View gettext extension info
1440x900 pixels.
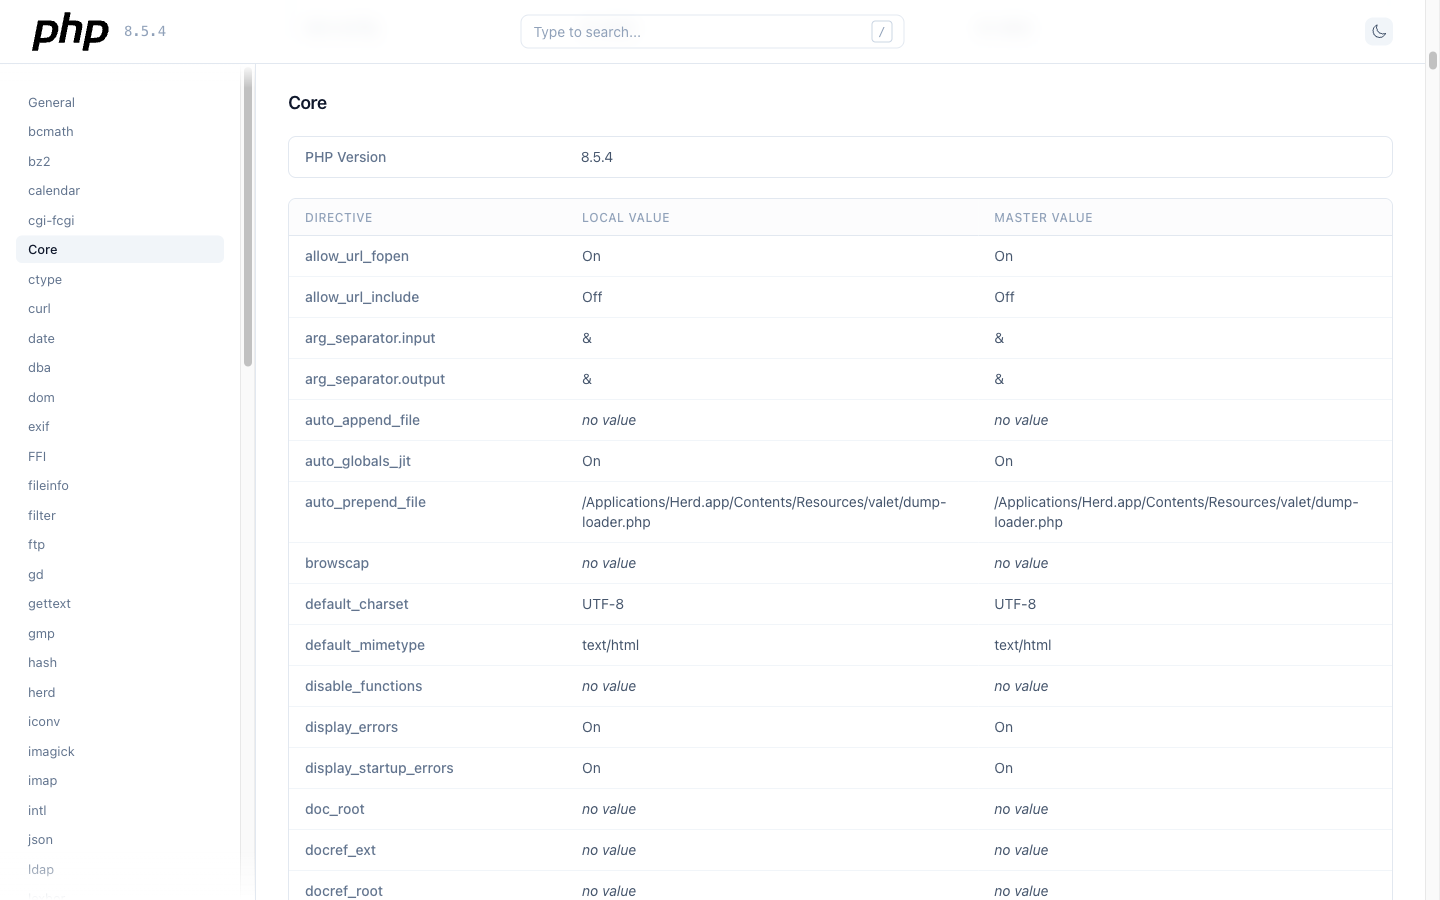49,603
